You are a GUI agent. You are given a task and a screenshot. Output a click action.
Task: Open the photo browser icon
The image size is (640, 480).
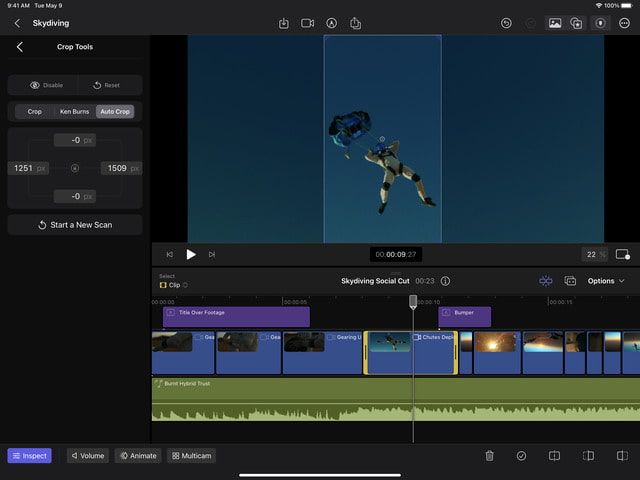(x=554, y=23)
